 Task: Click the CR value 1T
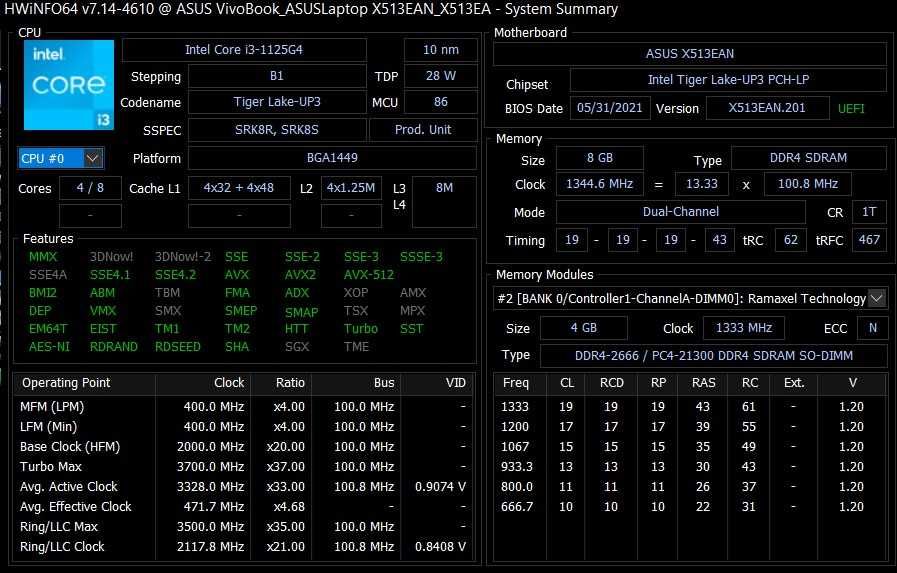[869, 212]
